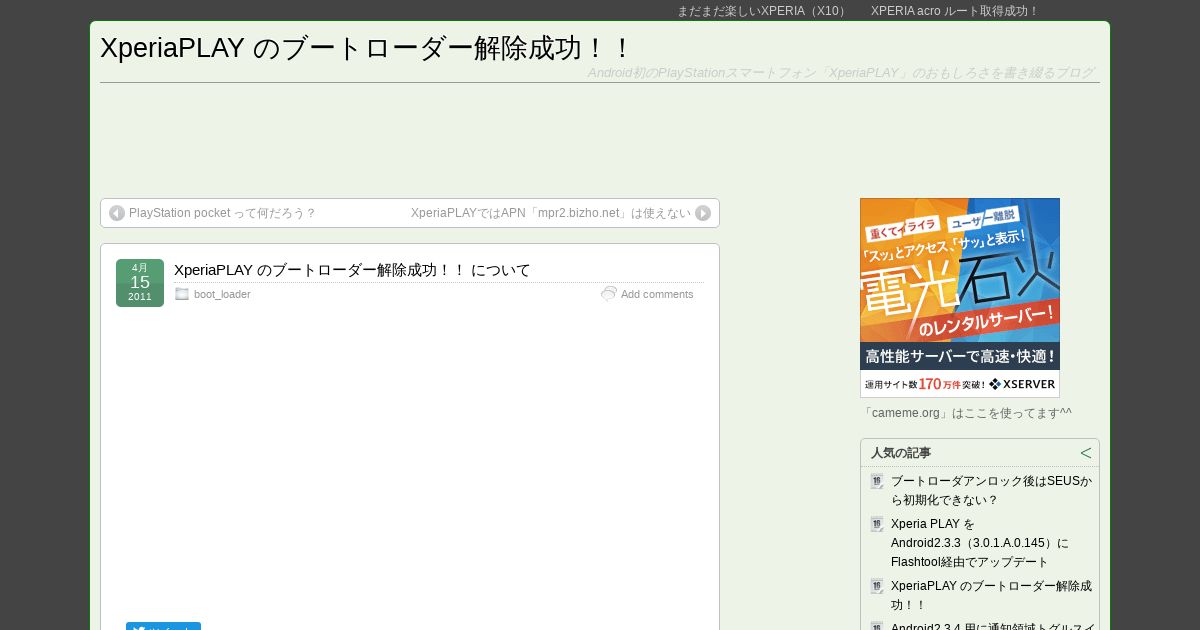This screenshot has width=1200, height=630.
Task: Click blog subtitle Android初のPlayStationスマートフォン text
Action: coord(841,73)
